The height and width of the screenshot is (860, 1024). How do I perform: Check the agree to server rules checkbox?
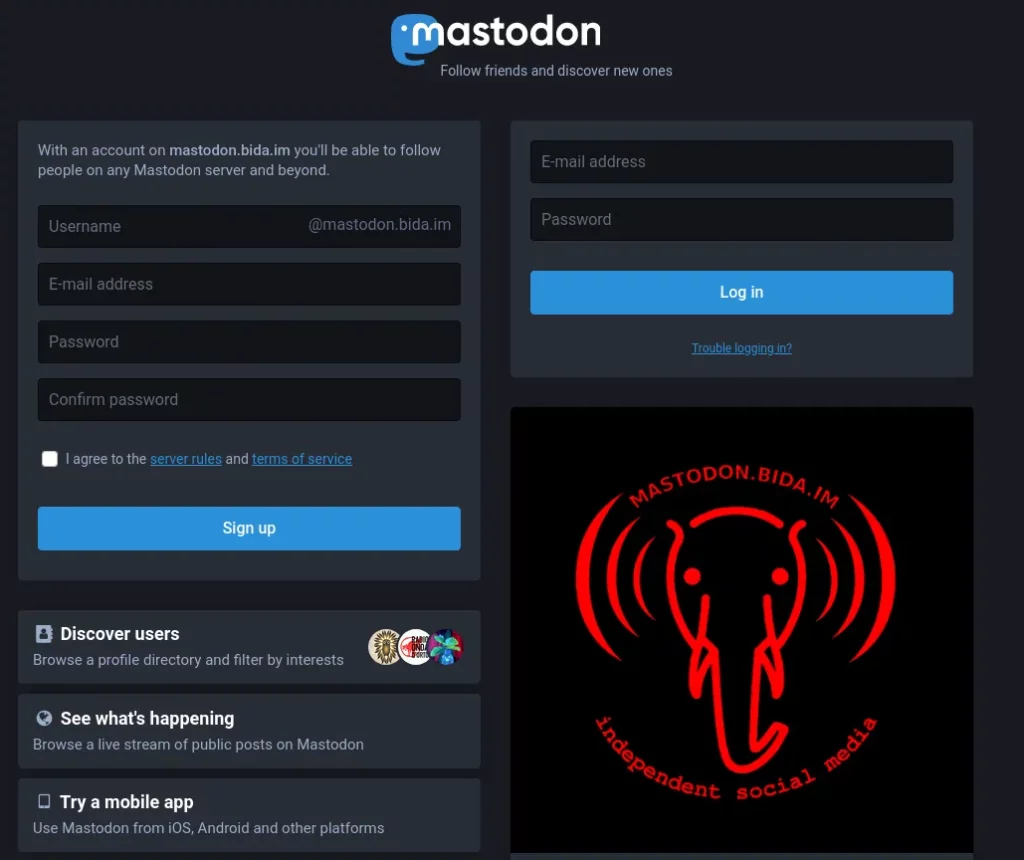tap(50, 459)
